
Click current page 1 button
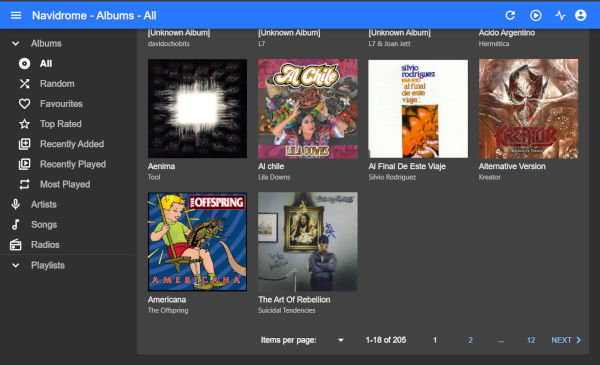(435, 340)
